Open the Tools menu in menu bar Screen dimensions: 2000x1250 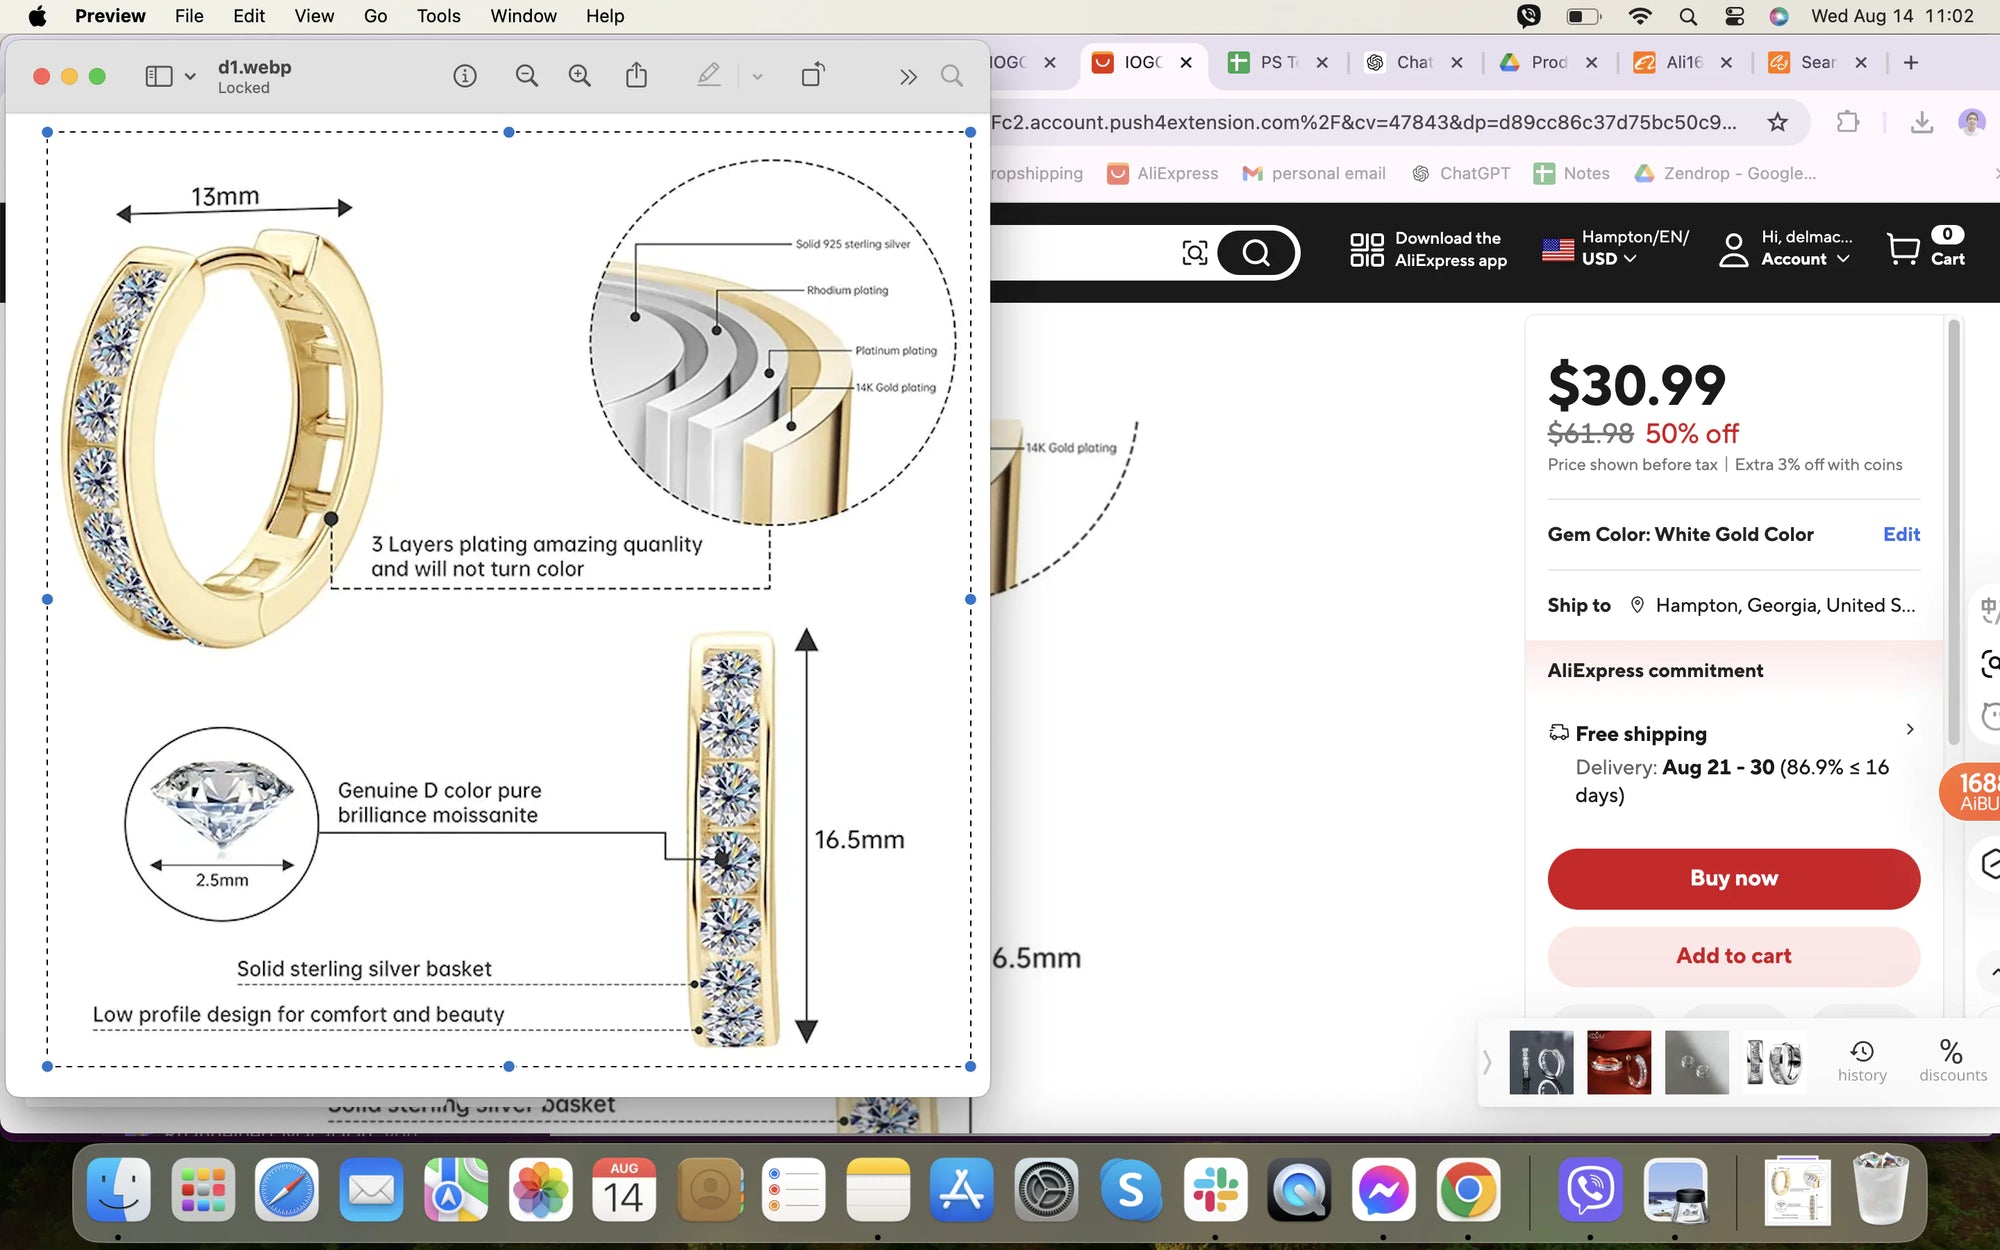tap(438, 16)
